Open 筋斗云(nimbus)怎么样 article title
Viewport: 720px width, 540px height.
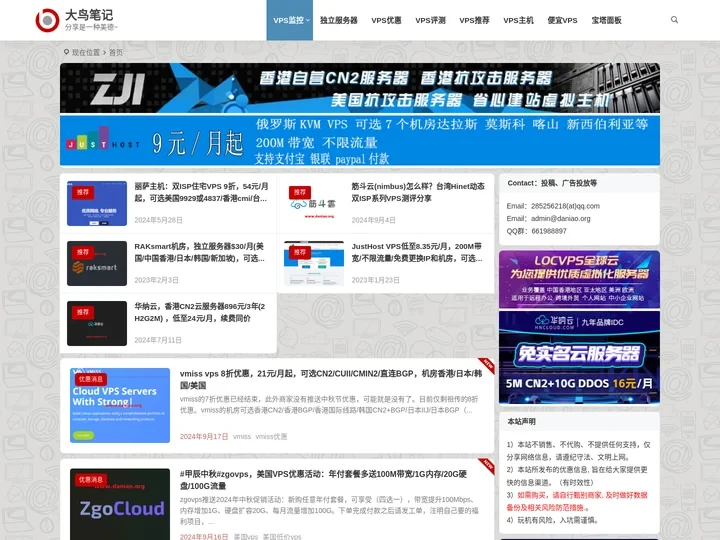(x=418, y=192)
